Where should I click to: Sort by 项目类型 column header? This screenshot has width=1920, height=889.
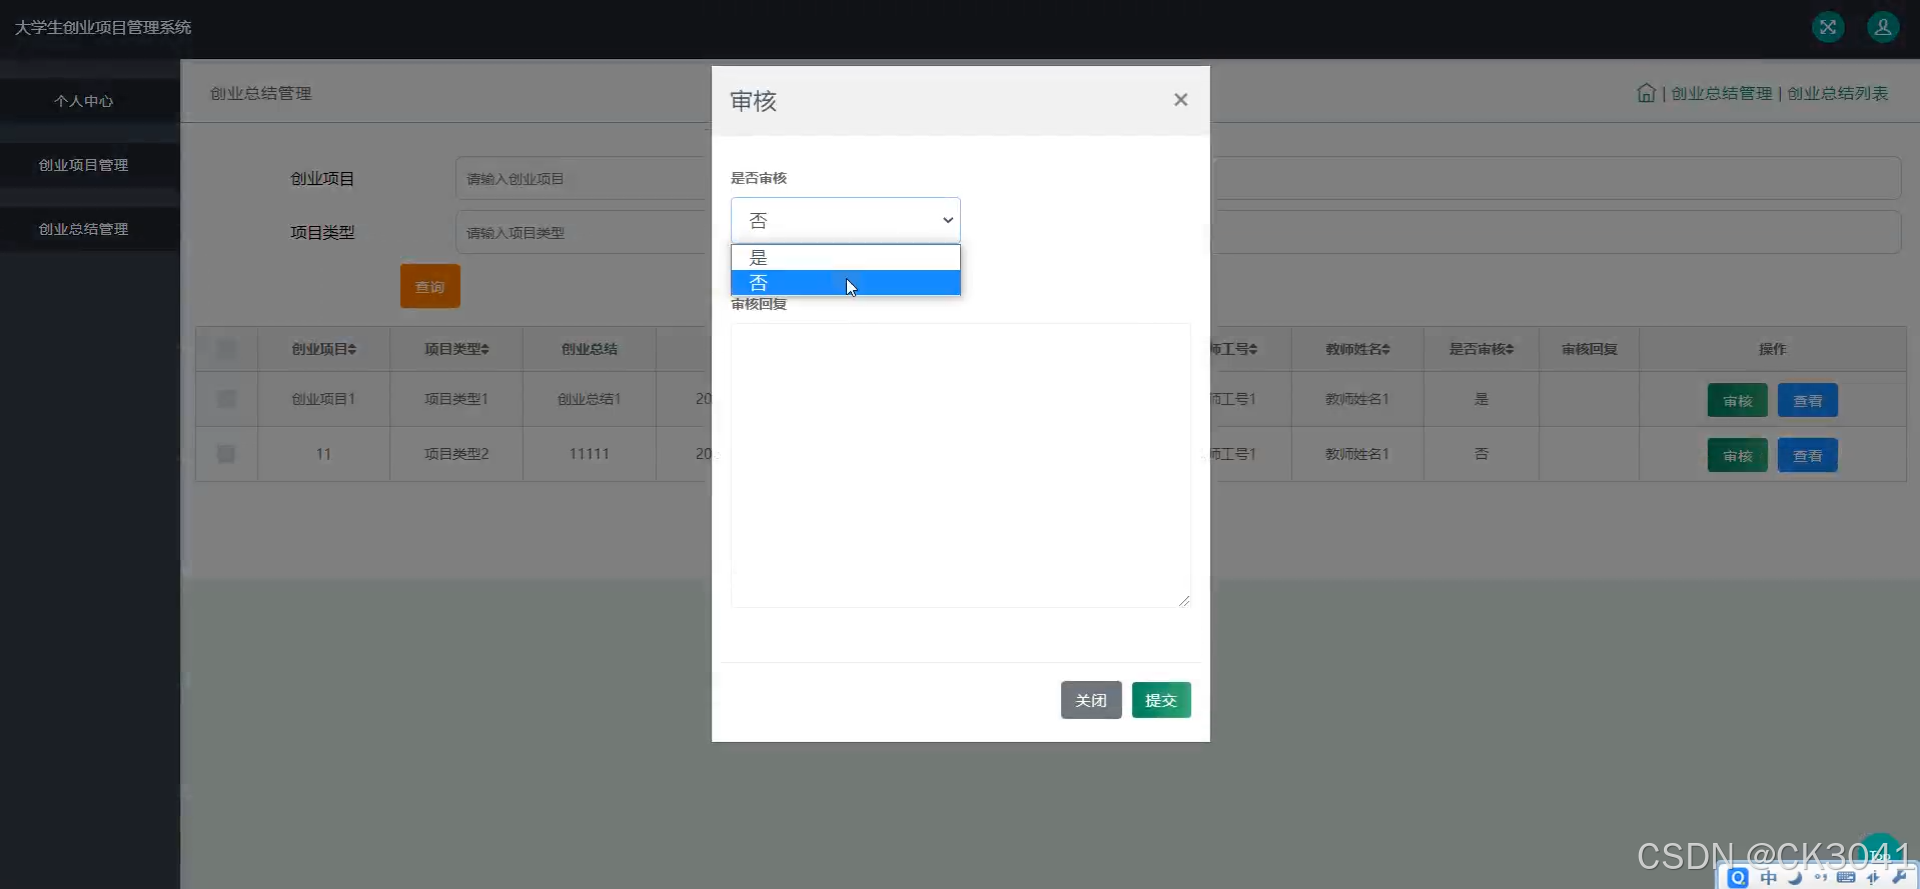coord(457,349)
